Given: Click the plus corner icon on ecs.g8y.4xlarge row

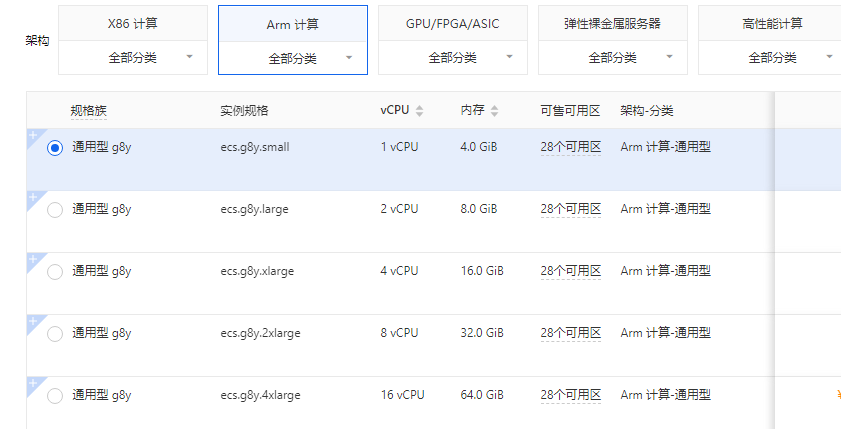Looking at the screenshot, I should (x=33, y=382).
